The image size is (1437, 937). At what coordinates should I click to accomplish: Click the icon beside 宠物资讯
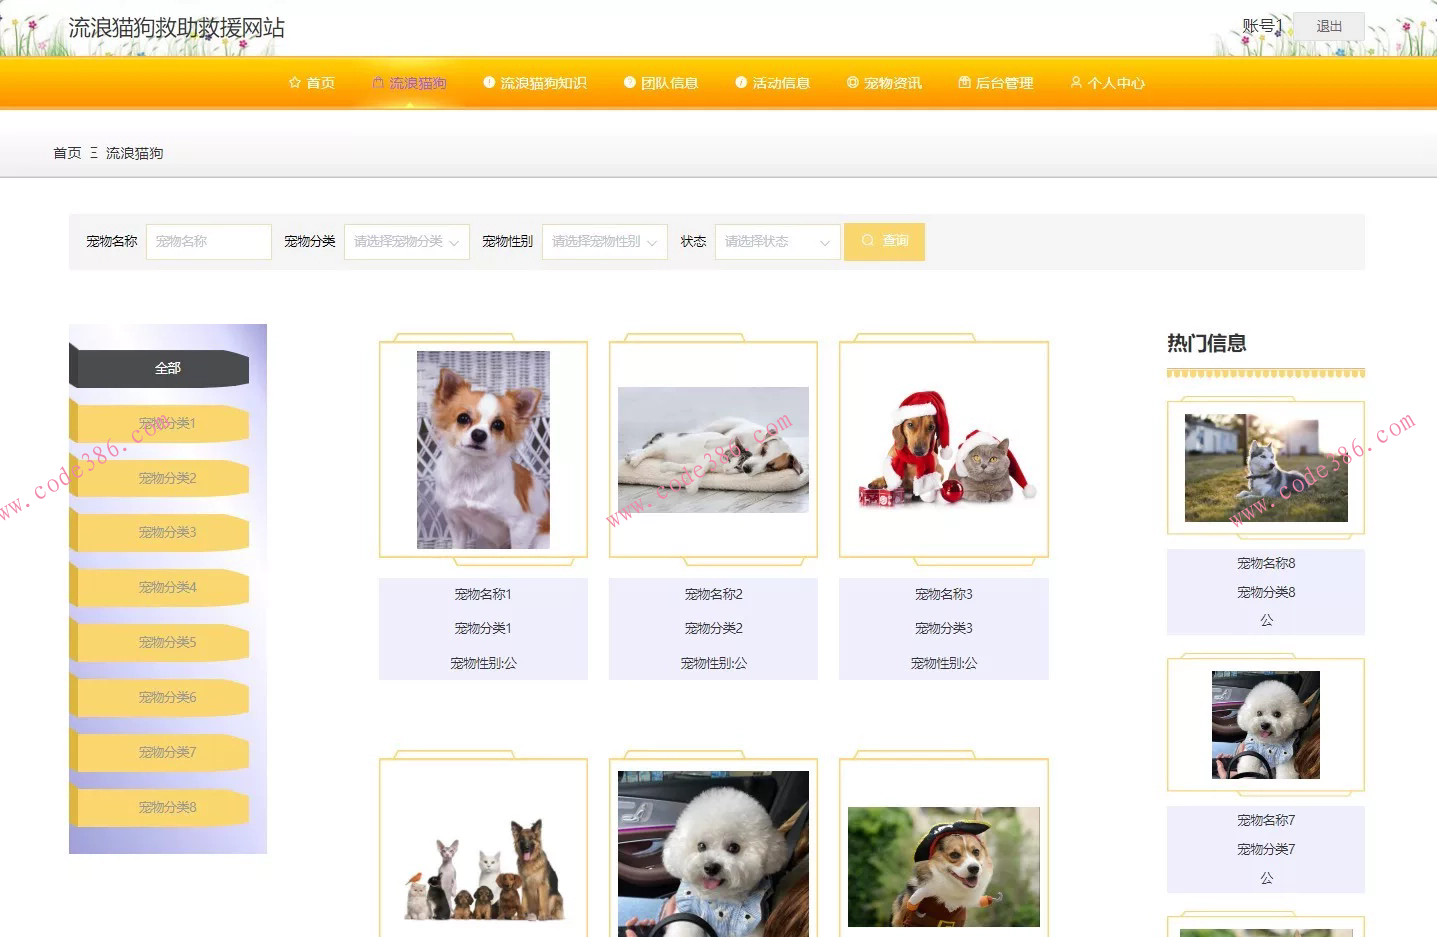point(853,83)
